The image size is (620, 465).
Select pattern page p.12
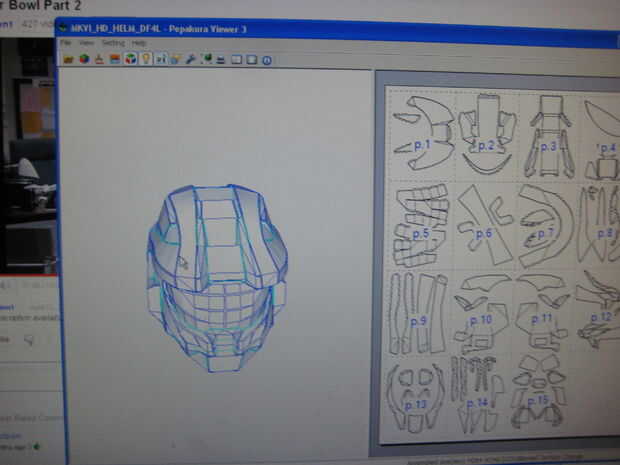point(599,310)
